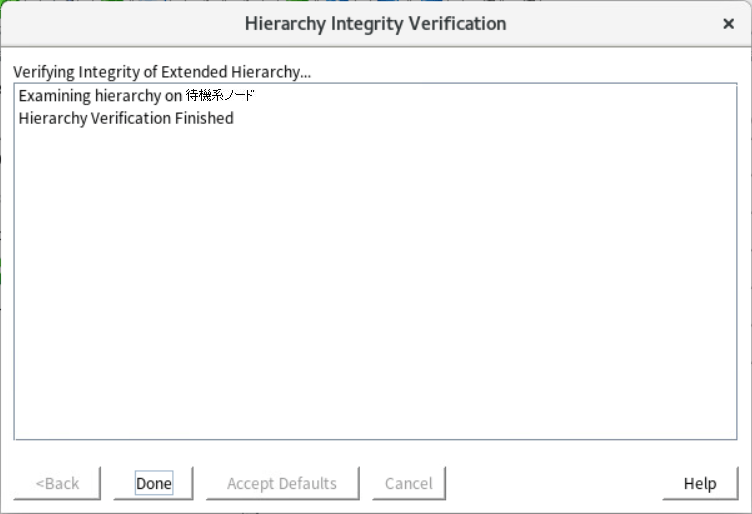The width and height of the screenshot is (752, 514).
Task: Click the greyed-out Cancel button
Action: point(409,483)
